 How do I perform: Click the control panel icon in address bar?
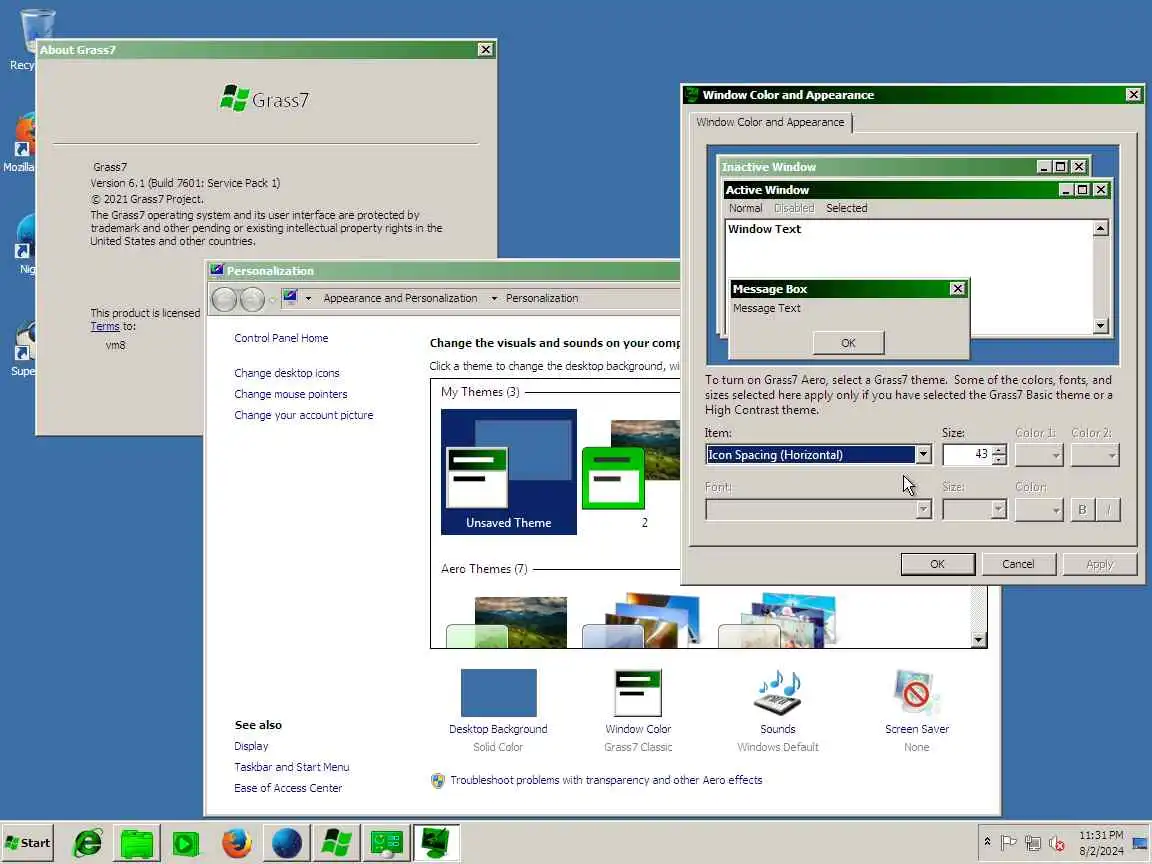291,298
